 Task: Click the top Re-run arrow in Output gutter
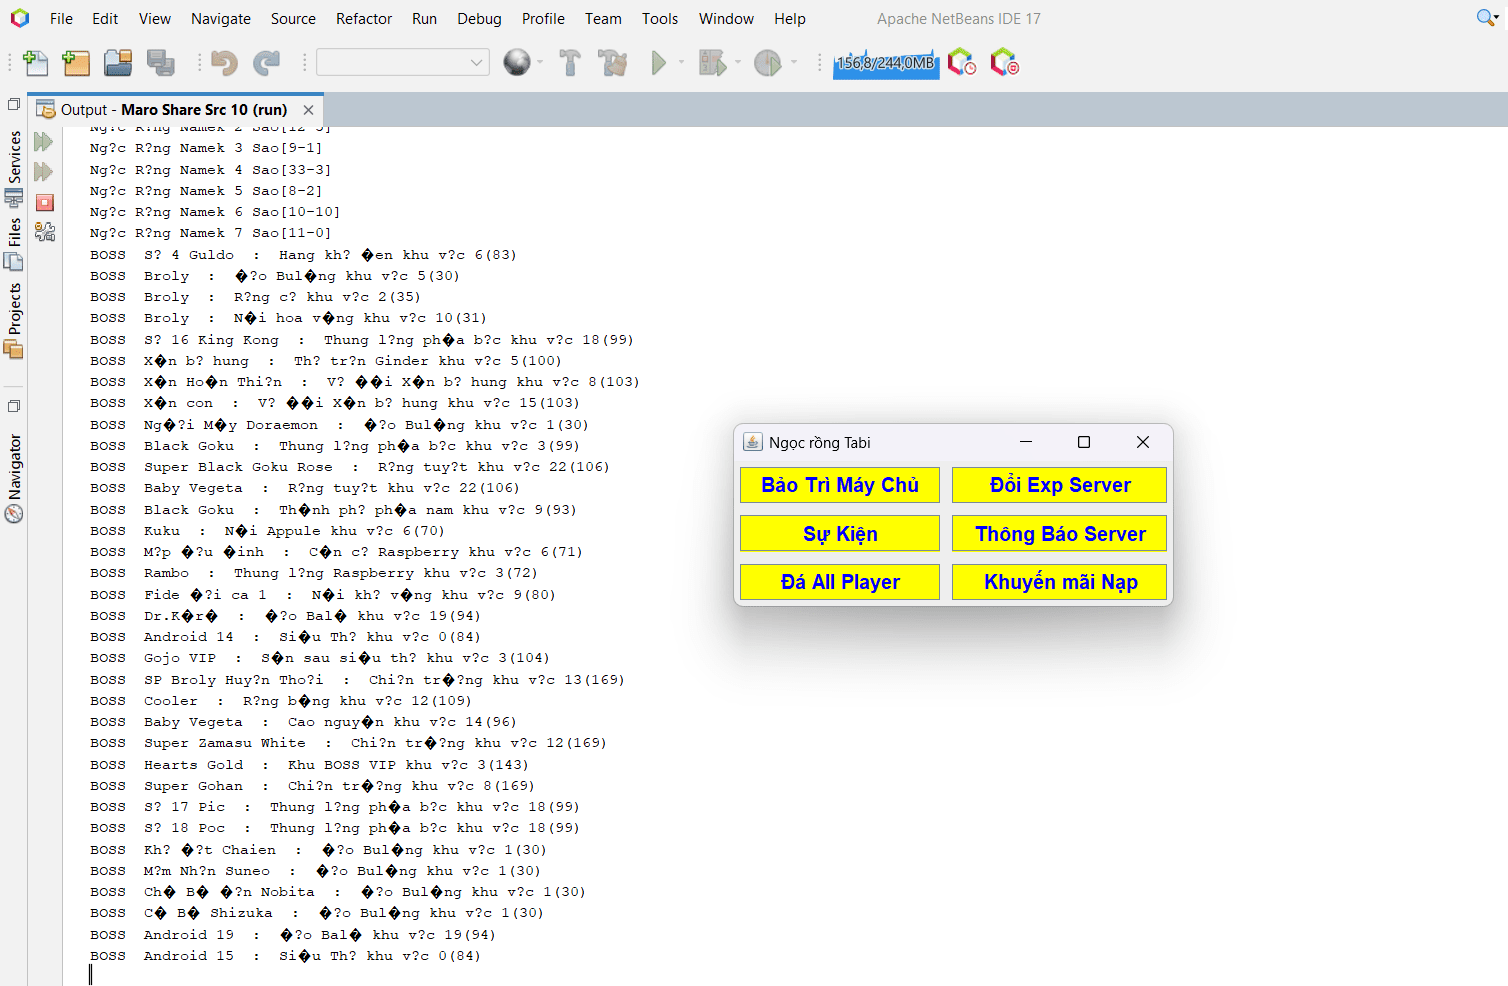(43, 142)
